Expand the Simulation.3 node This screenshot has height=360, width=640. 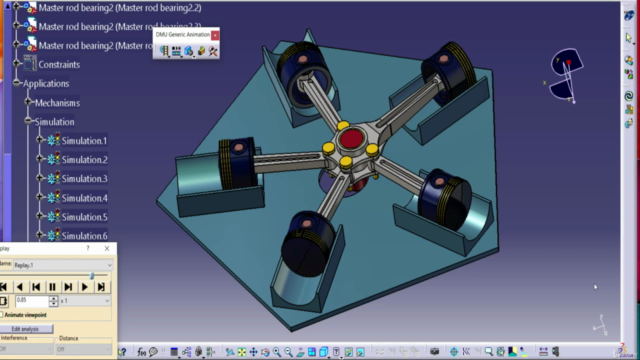point(39,178)
